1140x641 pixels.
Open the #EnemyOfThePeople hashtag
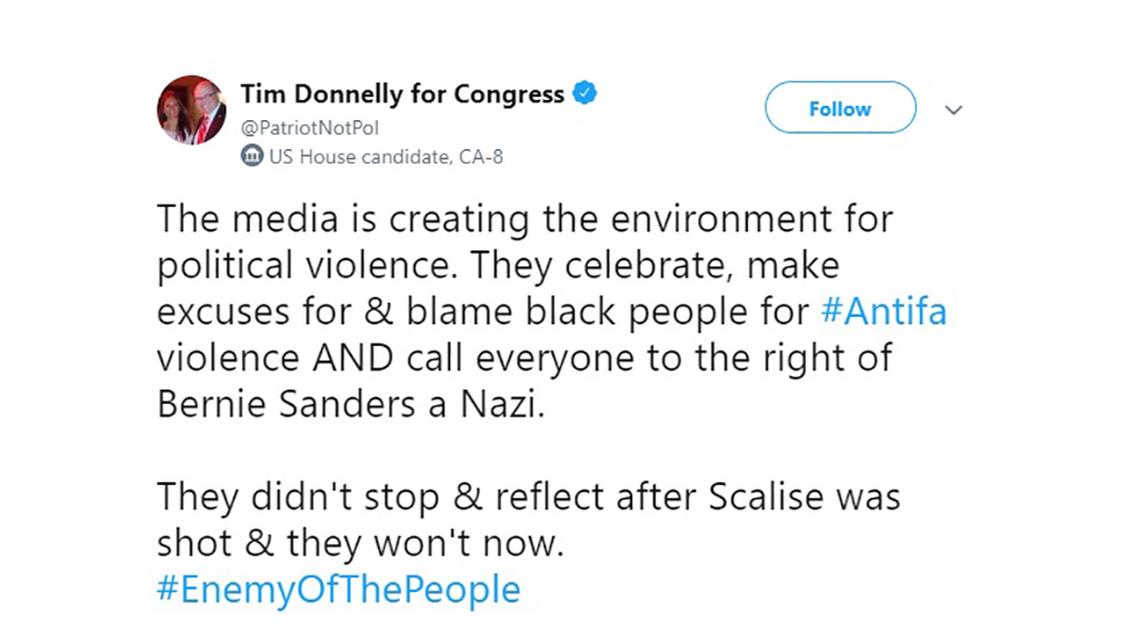tap(337, 589)
